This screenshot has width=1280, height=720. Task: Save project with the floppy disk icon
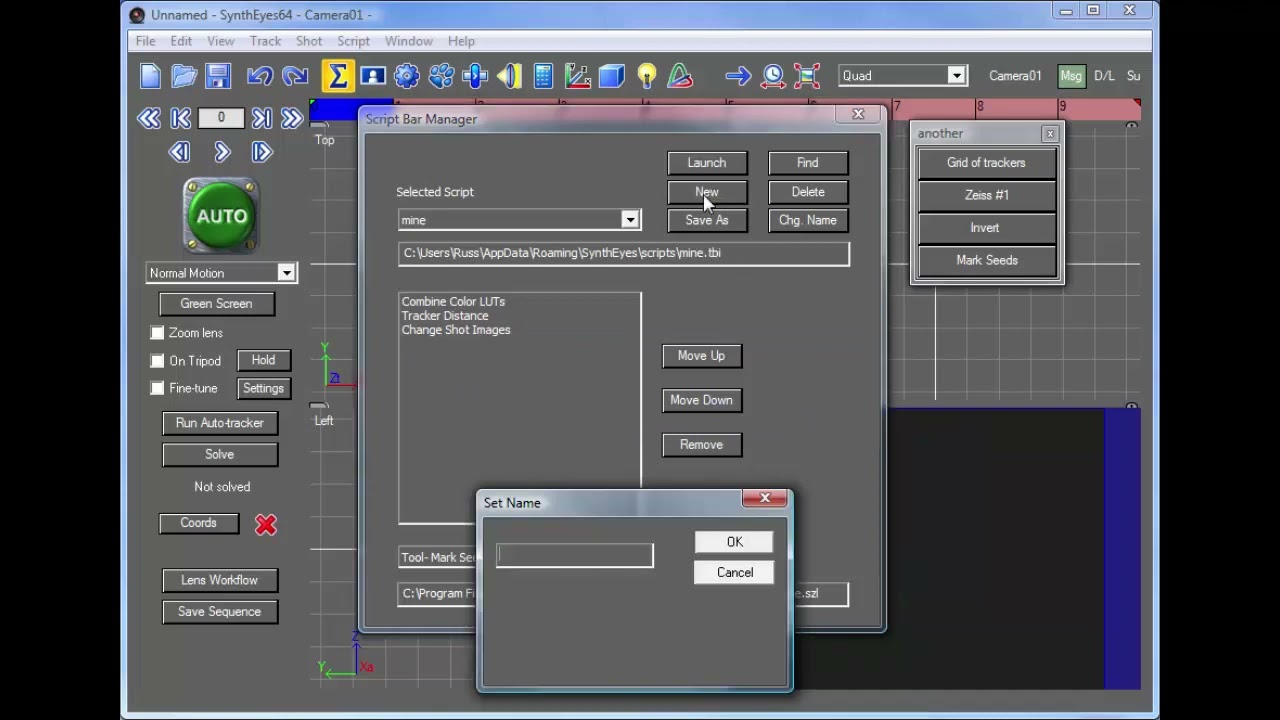pos(218,76)
